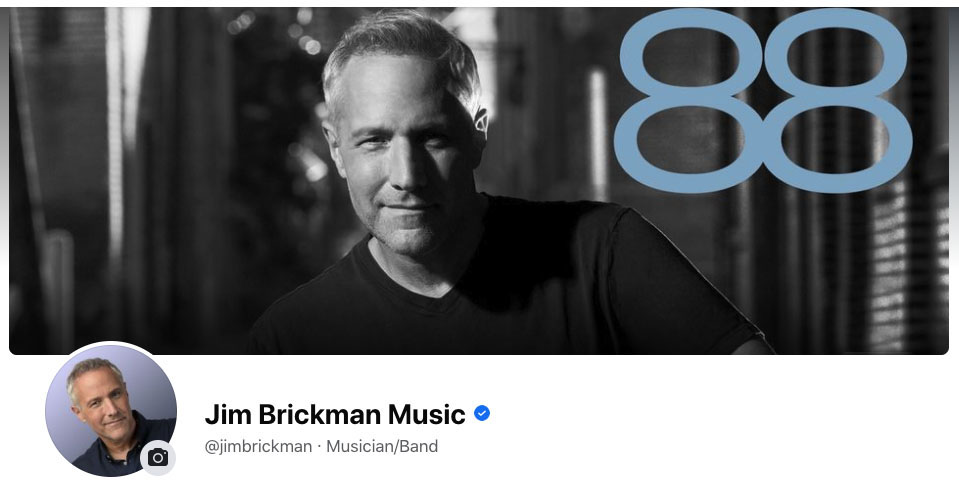
Task: Open the Musician/Band category link
Action: [382, 447]
